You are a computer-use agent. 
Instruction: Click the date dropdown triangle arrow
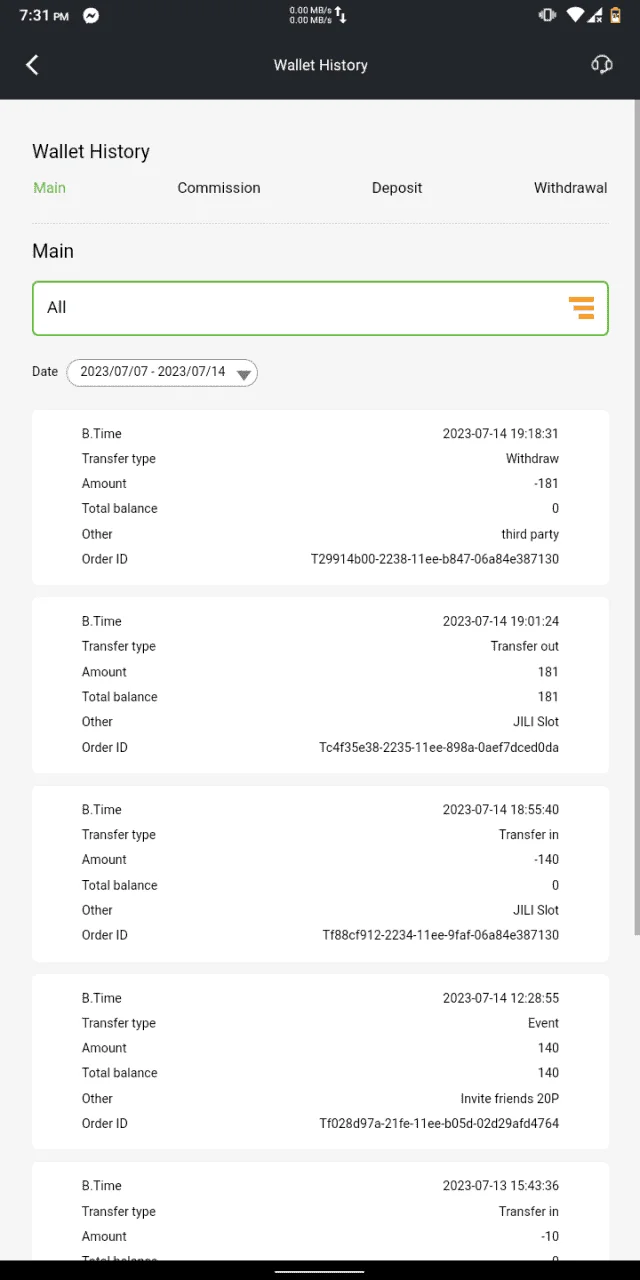click(x=243, y=374)
